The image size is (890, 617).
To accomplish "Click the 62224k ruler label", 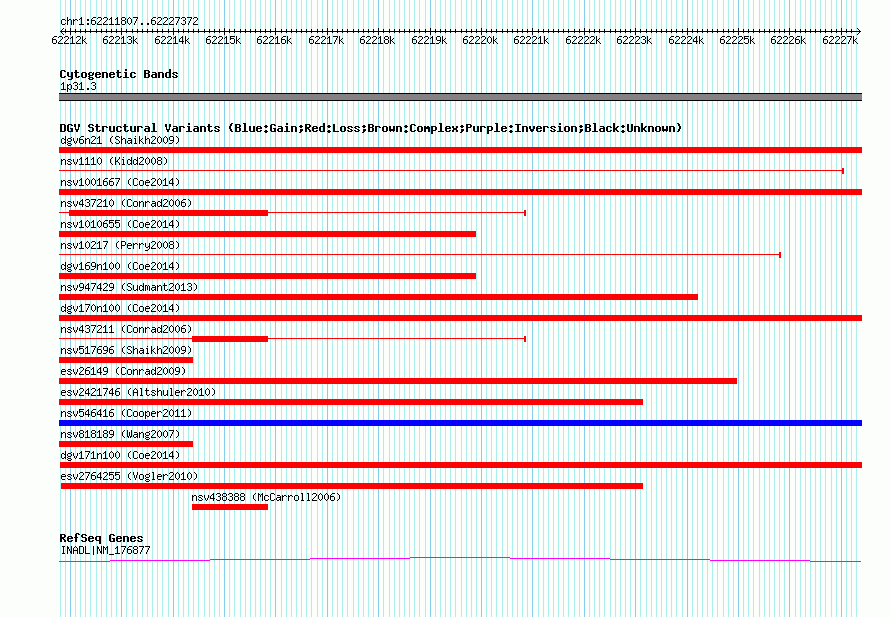I will (x=686, y=40).
